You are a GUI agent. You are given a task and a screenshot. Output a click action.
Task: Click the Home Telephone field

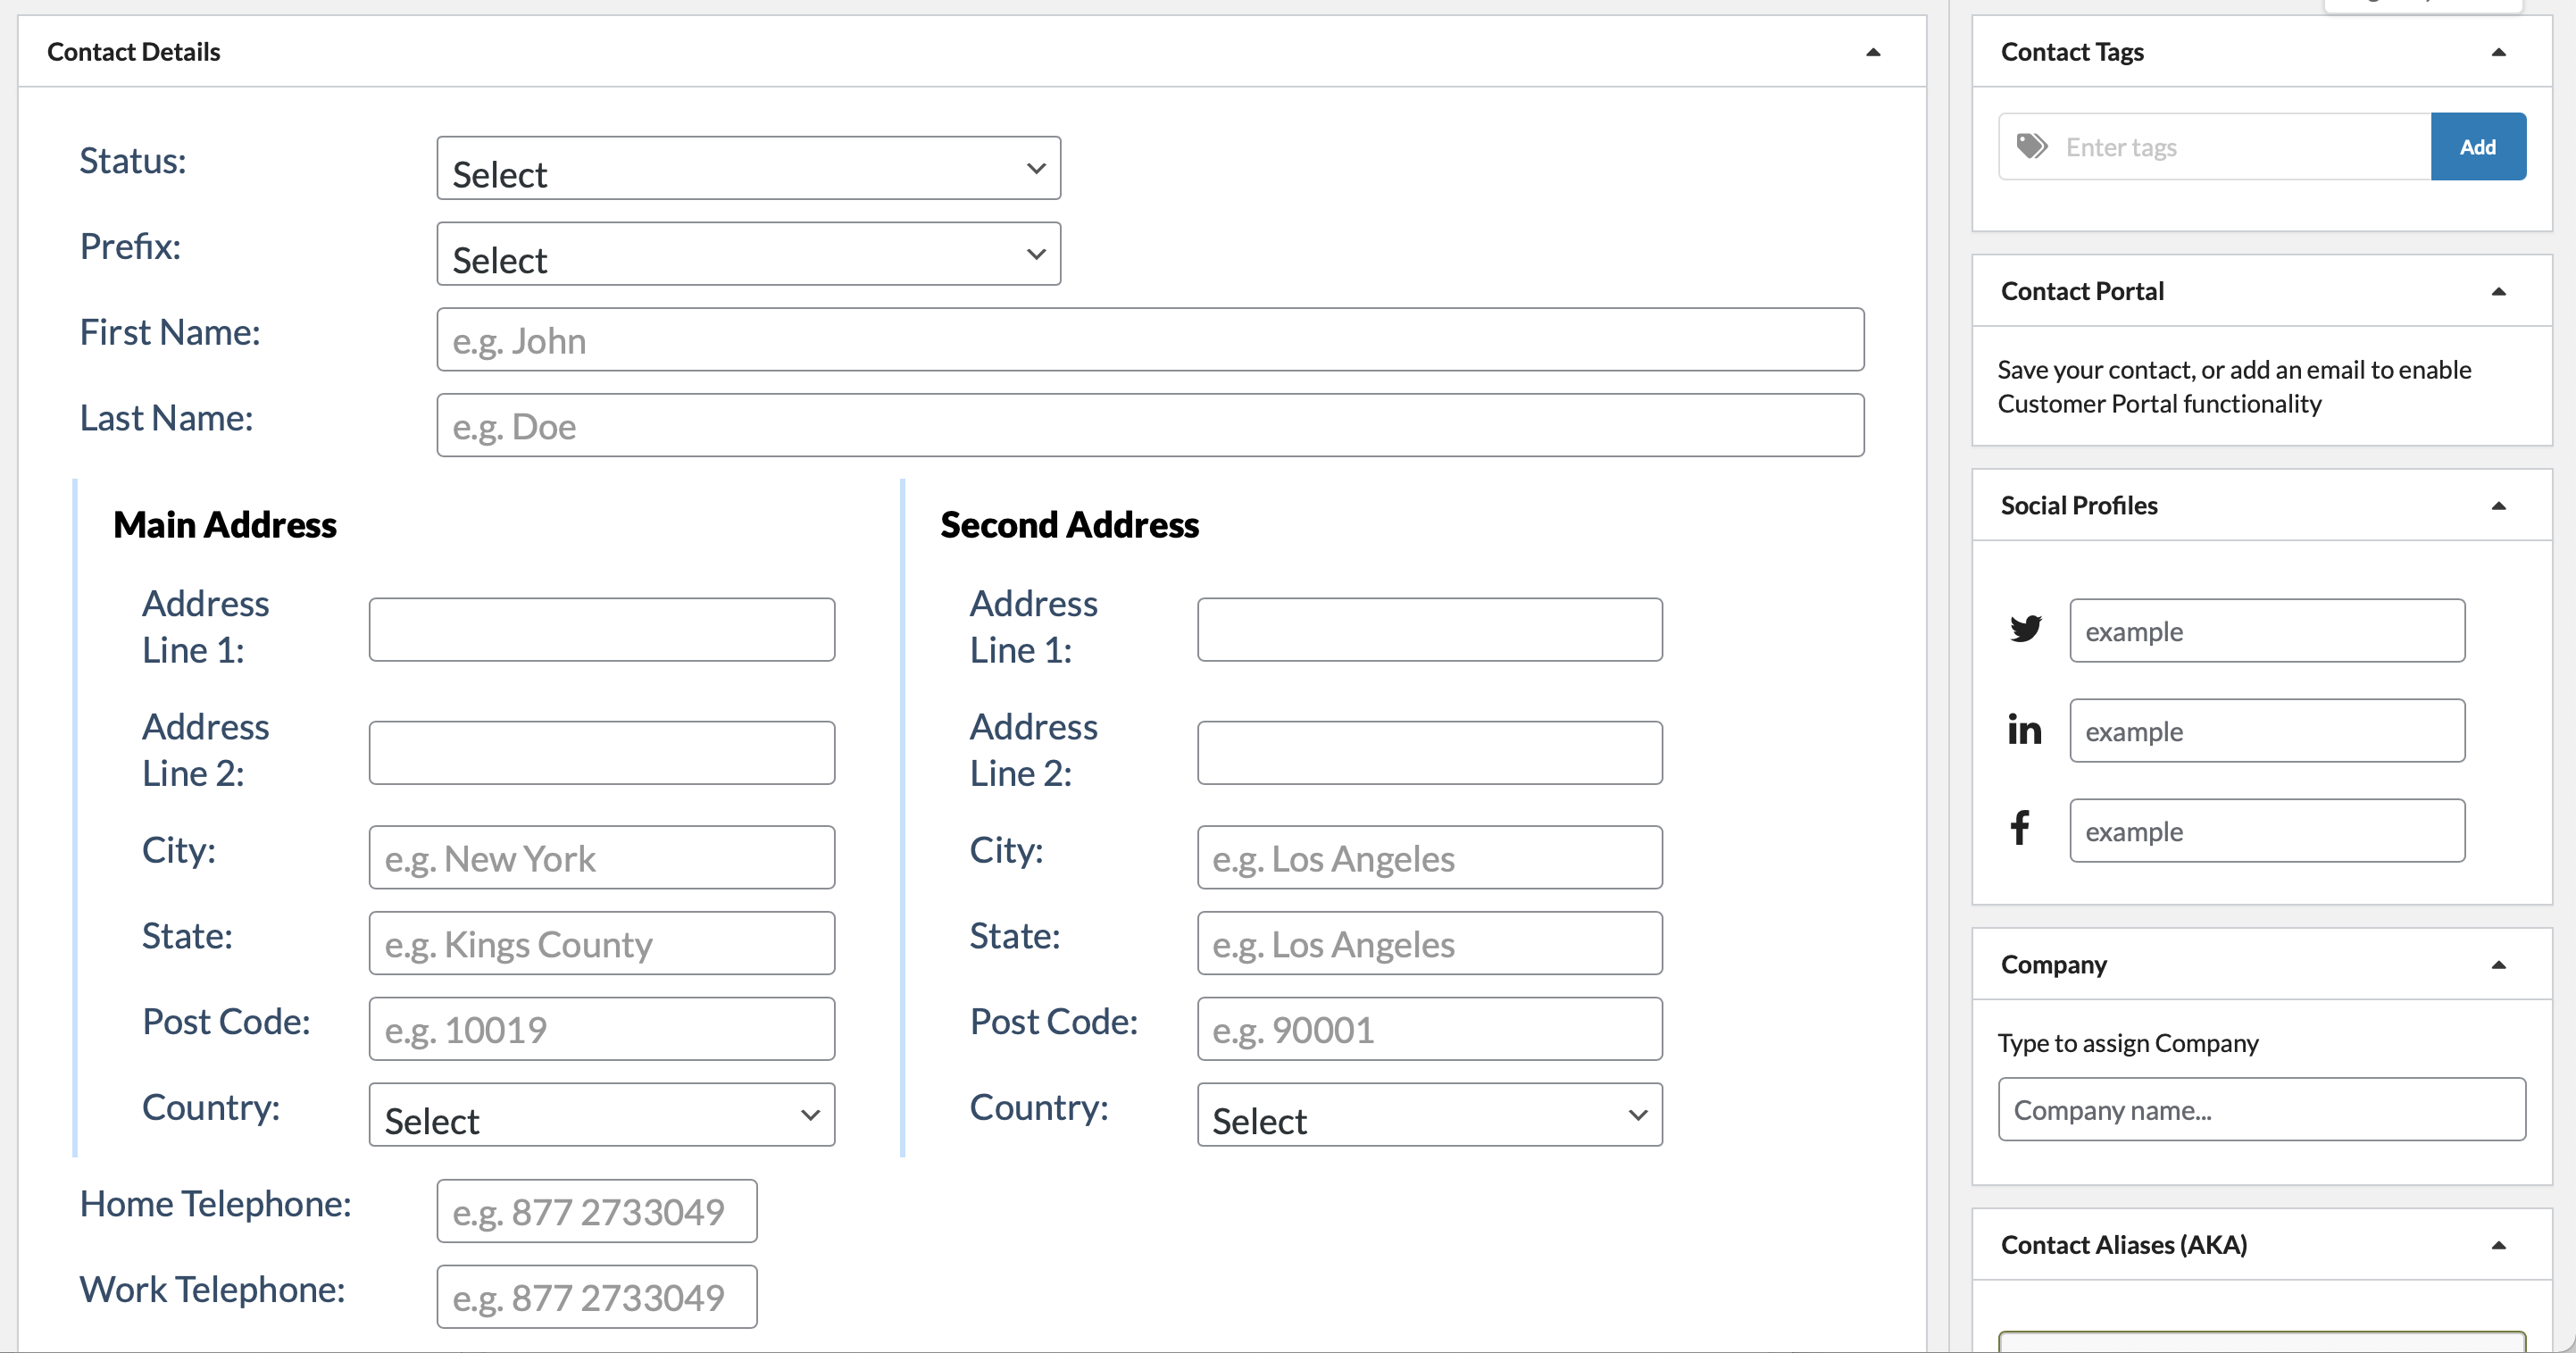pos(596,1211)
